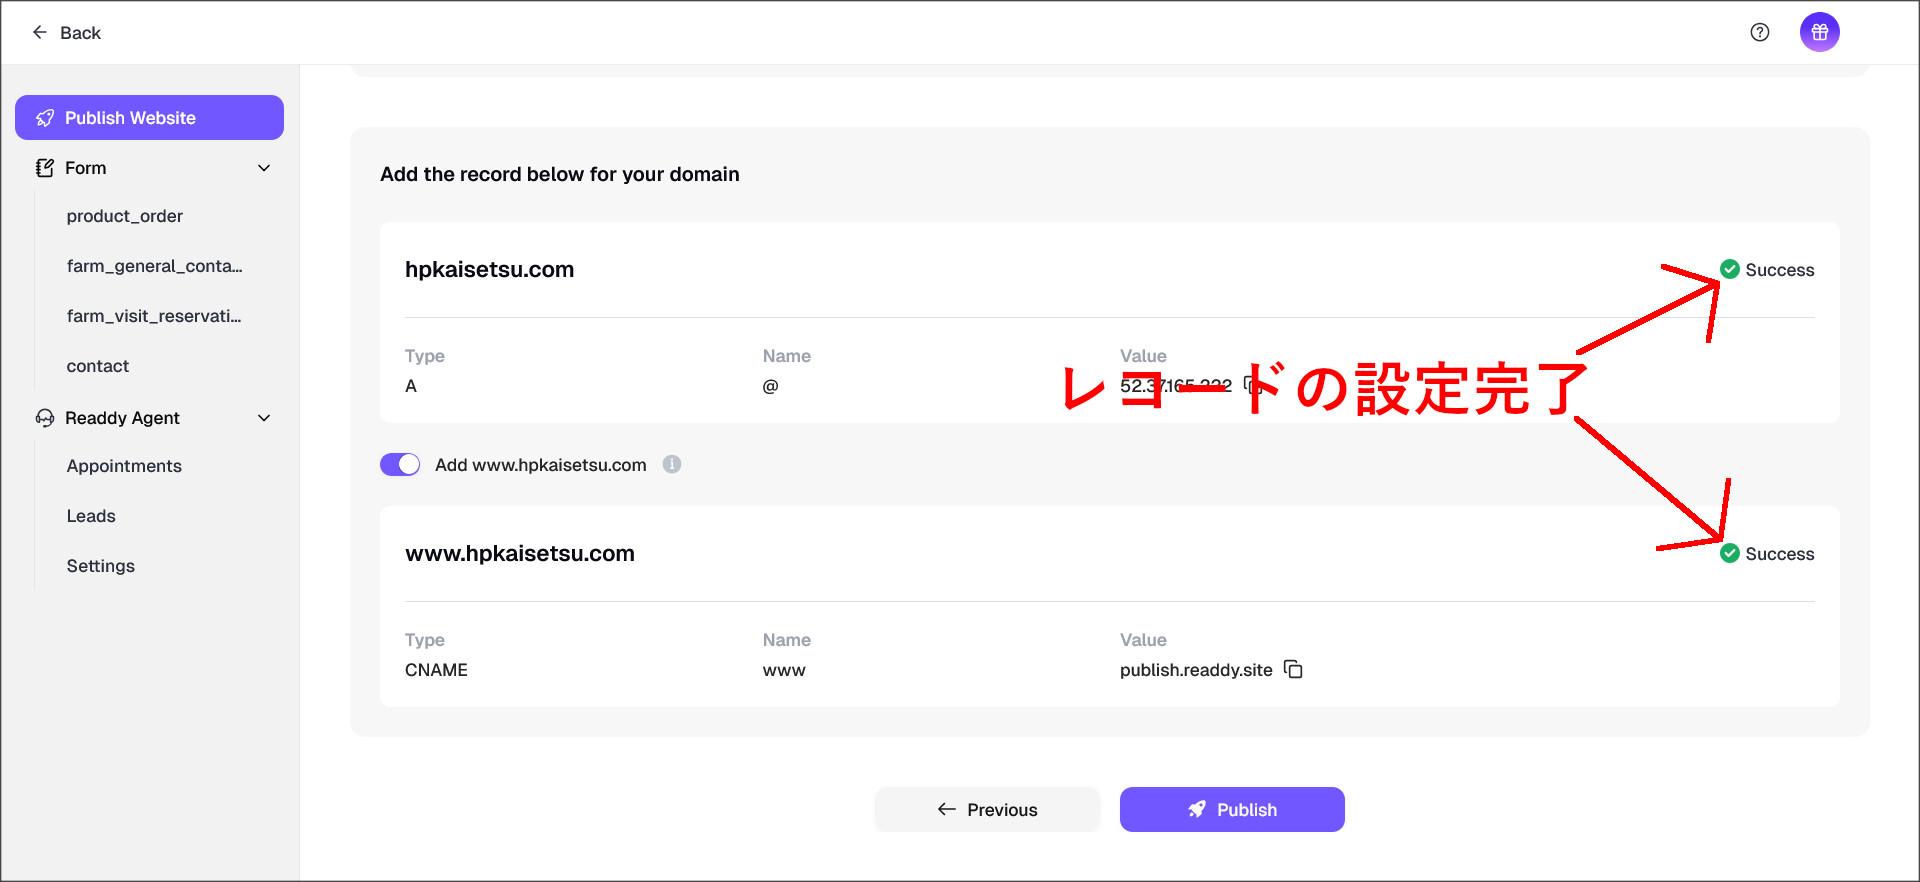
Task: Collapse the Readdy Agent section chevron
Action: 264,418
